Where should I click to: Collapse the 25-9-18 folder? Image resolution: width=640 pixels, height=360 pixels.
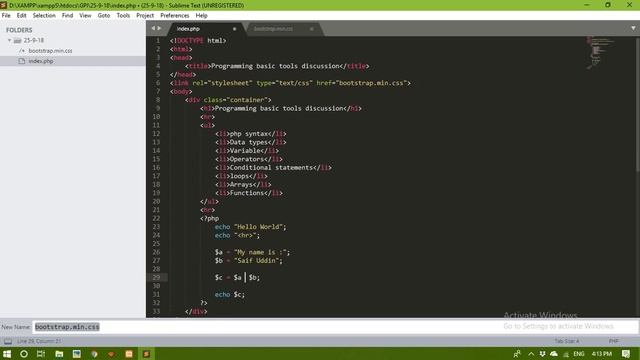[x=9, y=40]
